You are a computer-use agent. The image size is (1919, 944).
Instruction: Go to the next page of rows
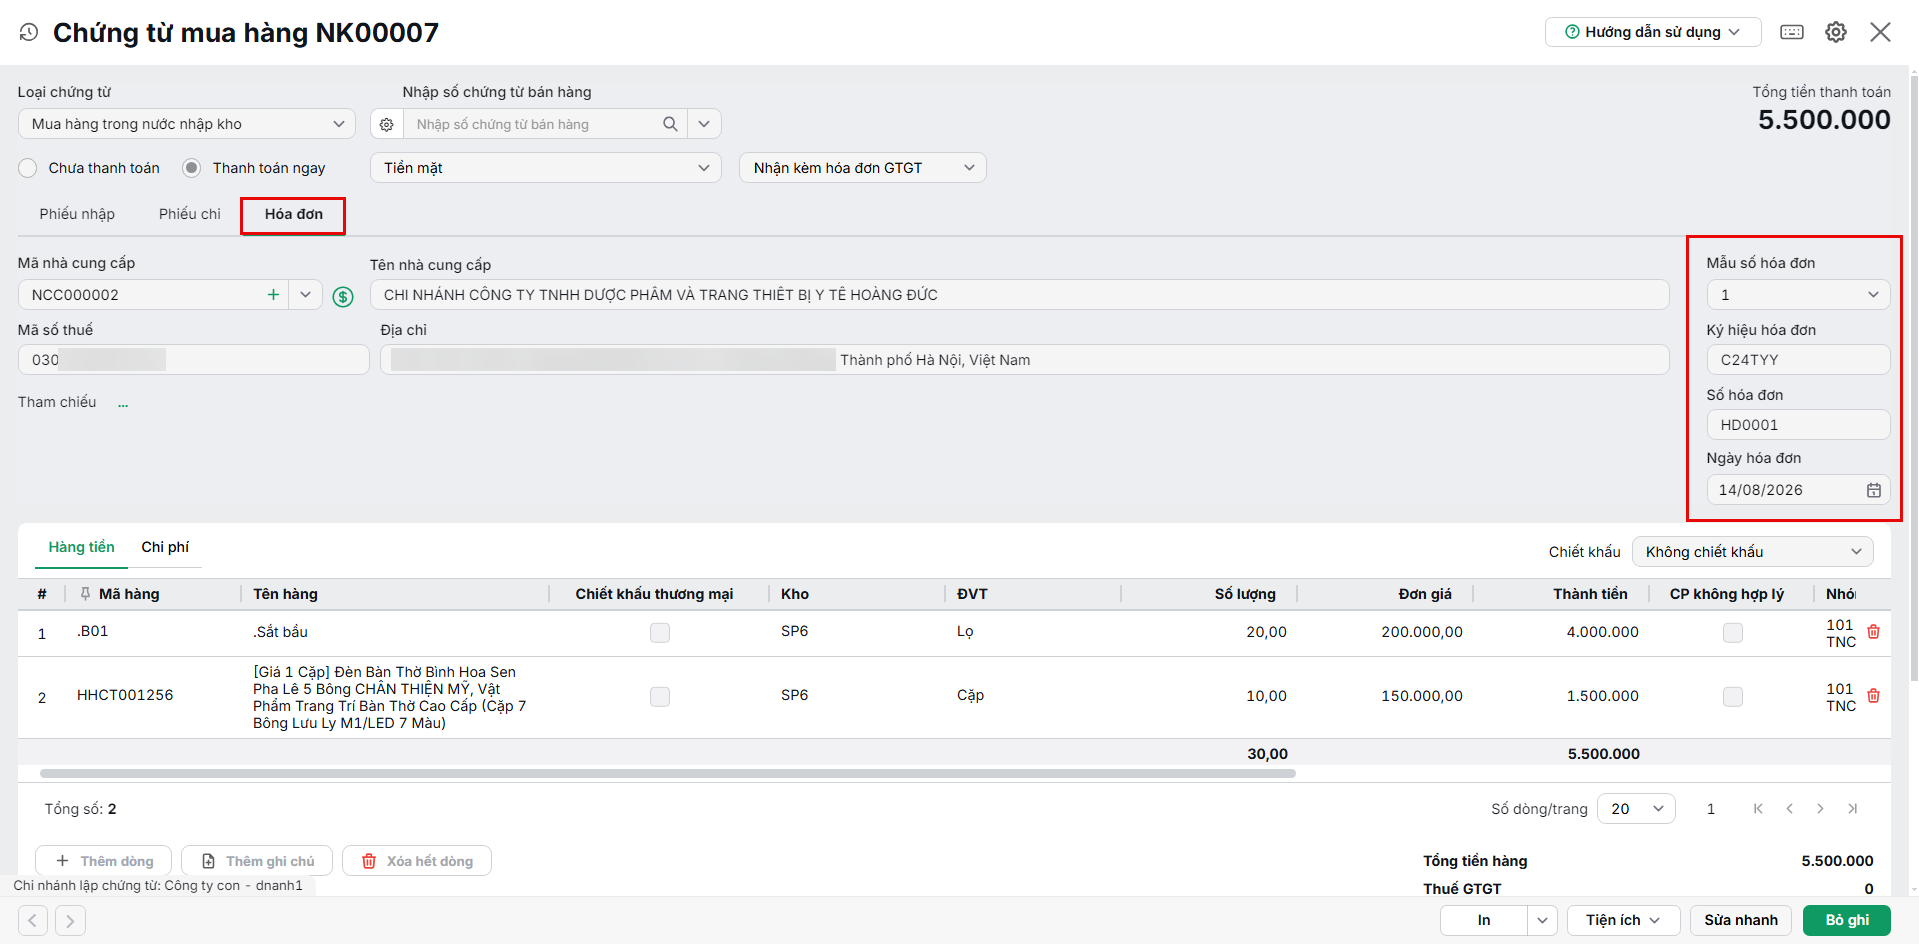coord(1820,809)
